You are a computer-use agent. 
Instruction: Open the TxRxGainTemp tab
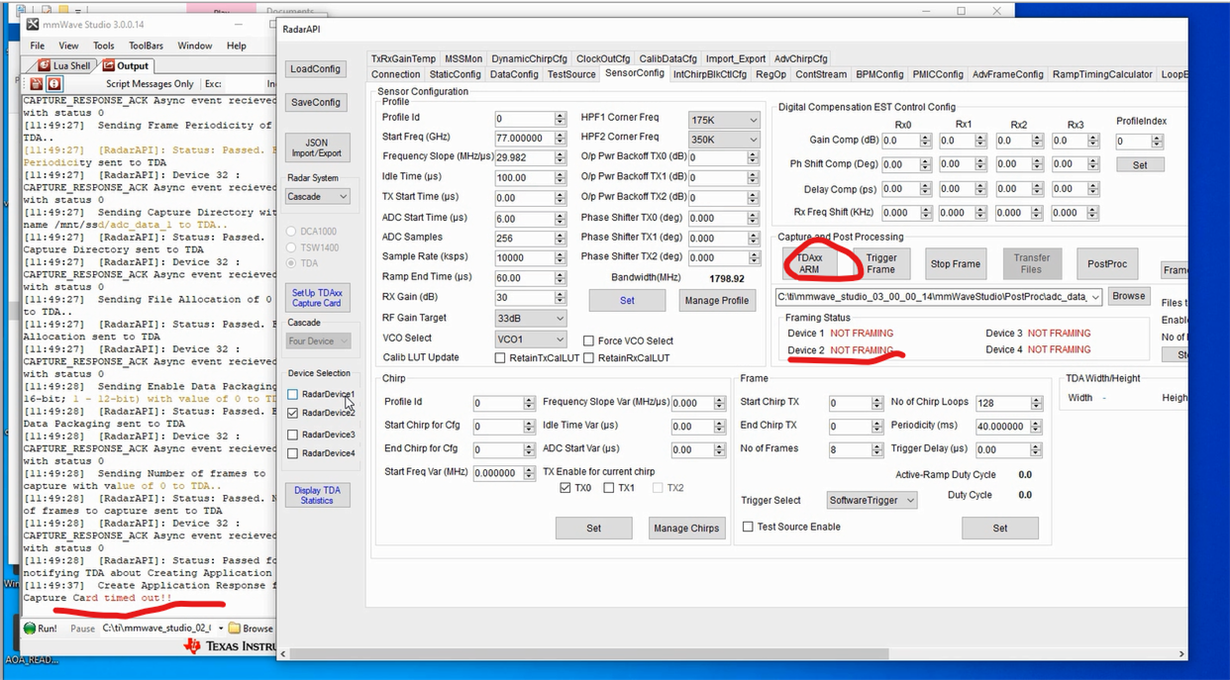[x=403, y=59]
